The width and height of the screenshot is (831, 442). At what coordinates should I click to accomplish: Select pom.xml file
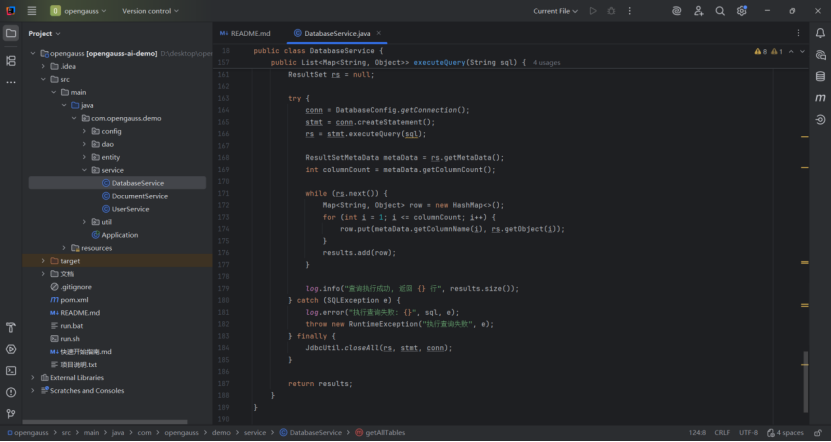click(74, 300)
